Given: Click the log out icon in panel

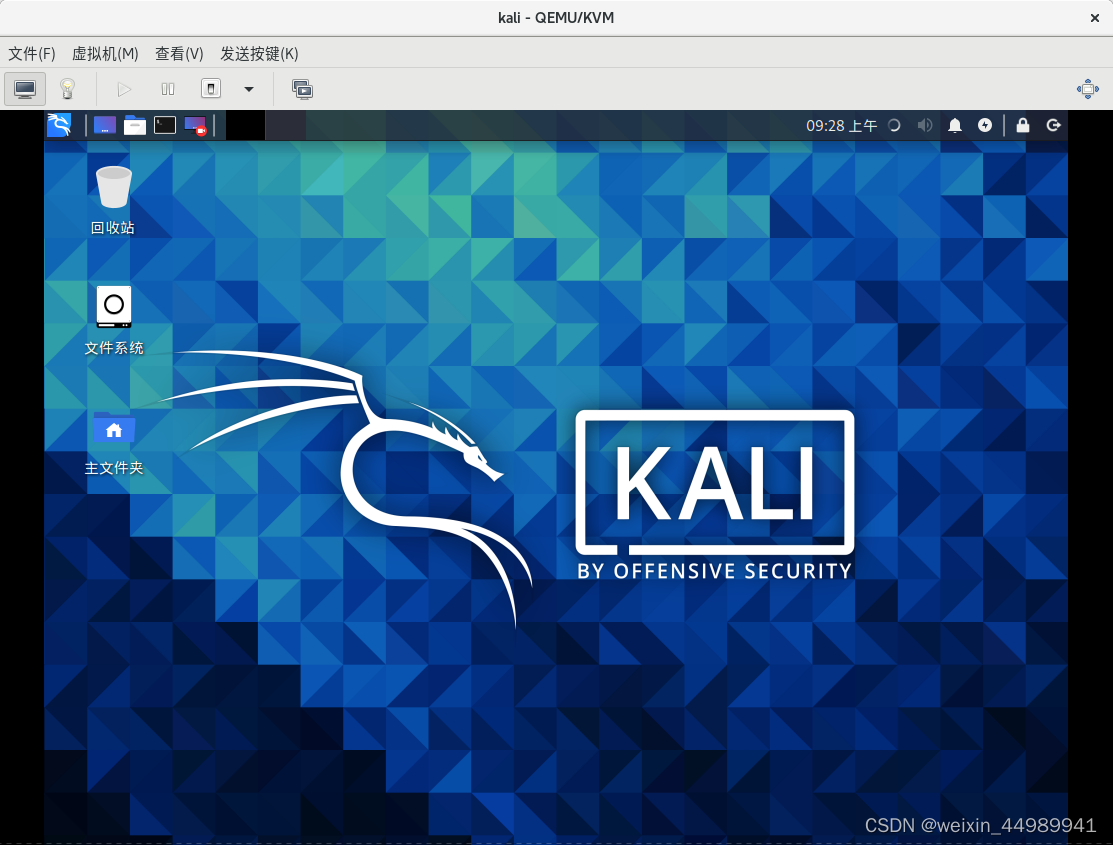Looking at the screenshot, I should pyautogui.click(x=1053, y=125).
